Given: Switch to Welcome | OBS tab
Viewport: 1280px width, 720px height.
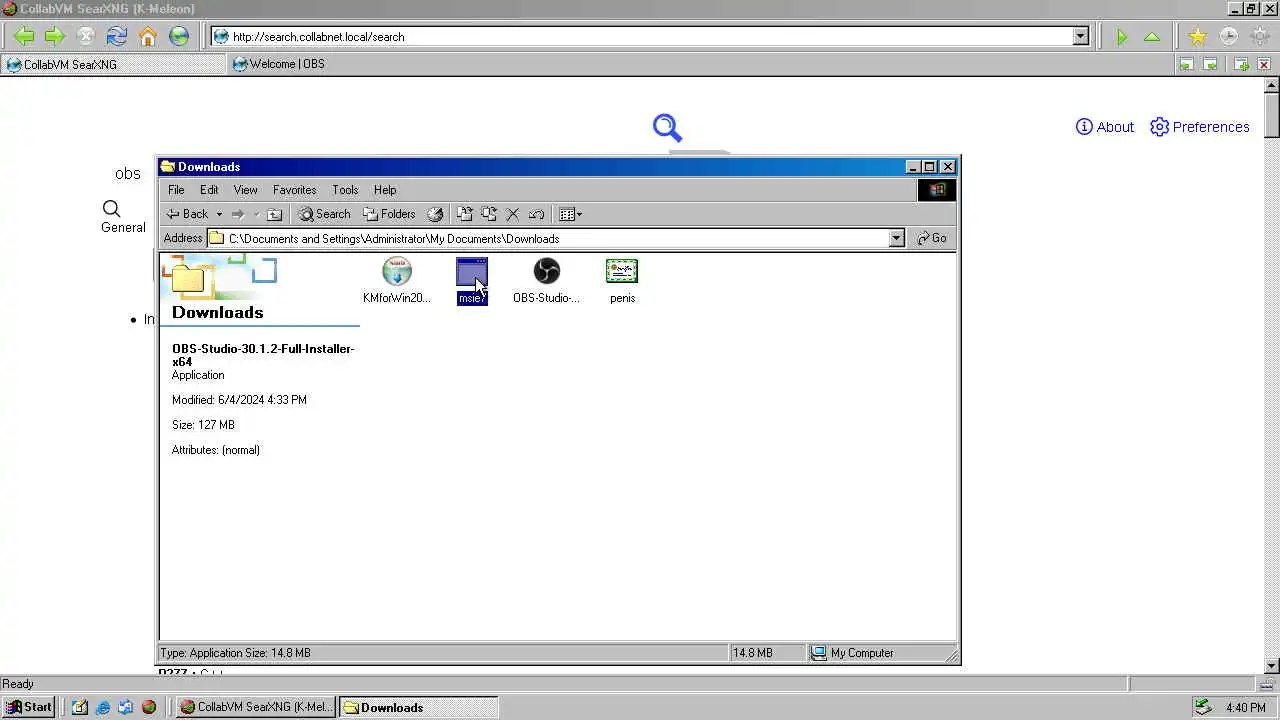Looking at the screenshot, I should coord(278,64).
